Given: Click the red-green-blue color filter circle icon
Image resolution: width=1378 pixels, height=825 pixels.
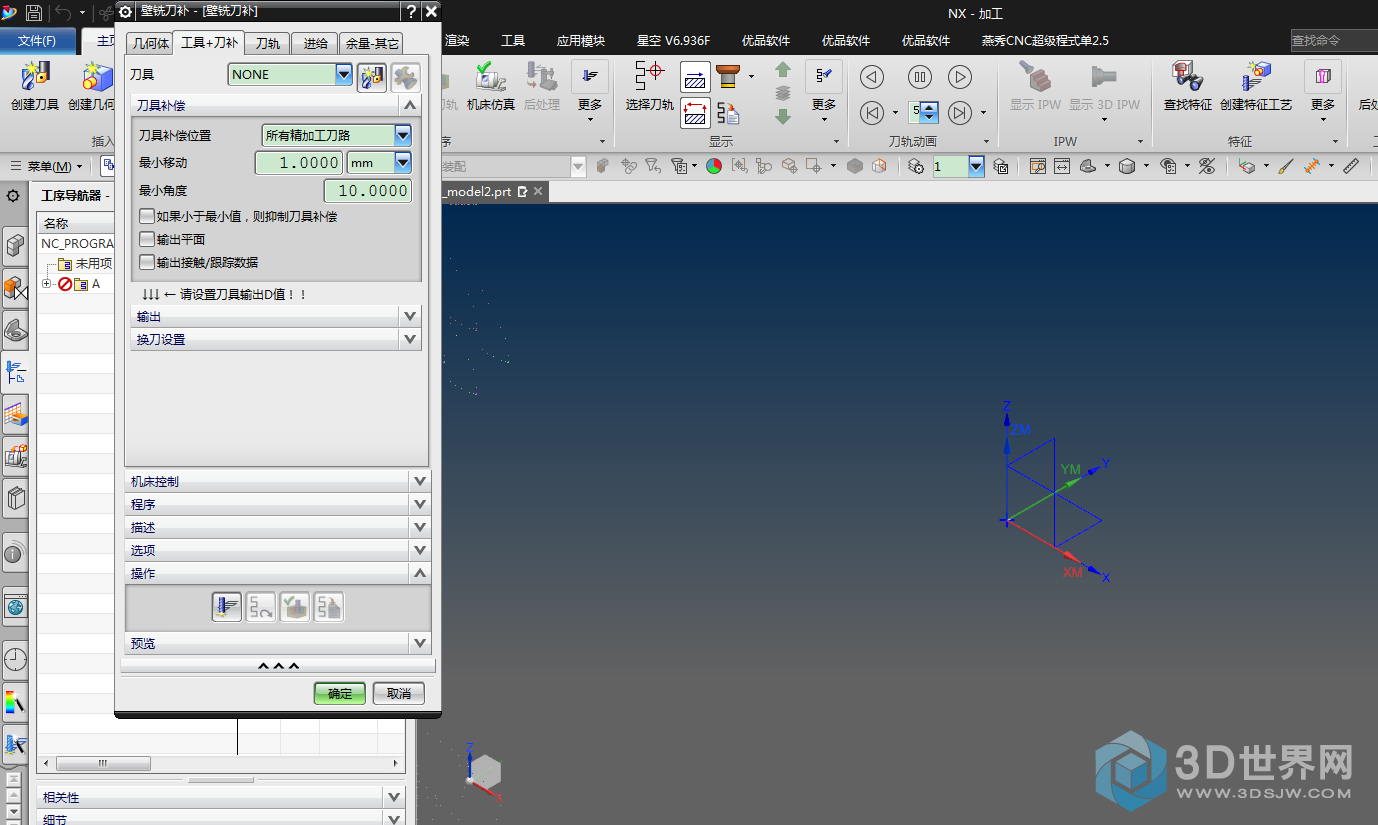Looking at the screenshot, I should tap(714, 167).
